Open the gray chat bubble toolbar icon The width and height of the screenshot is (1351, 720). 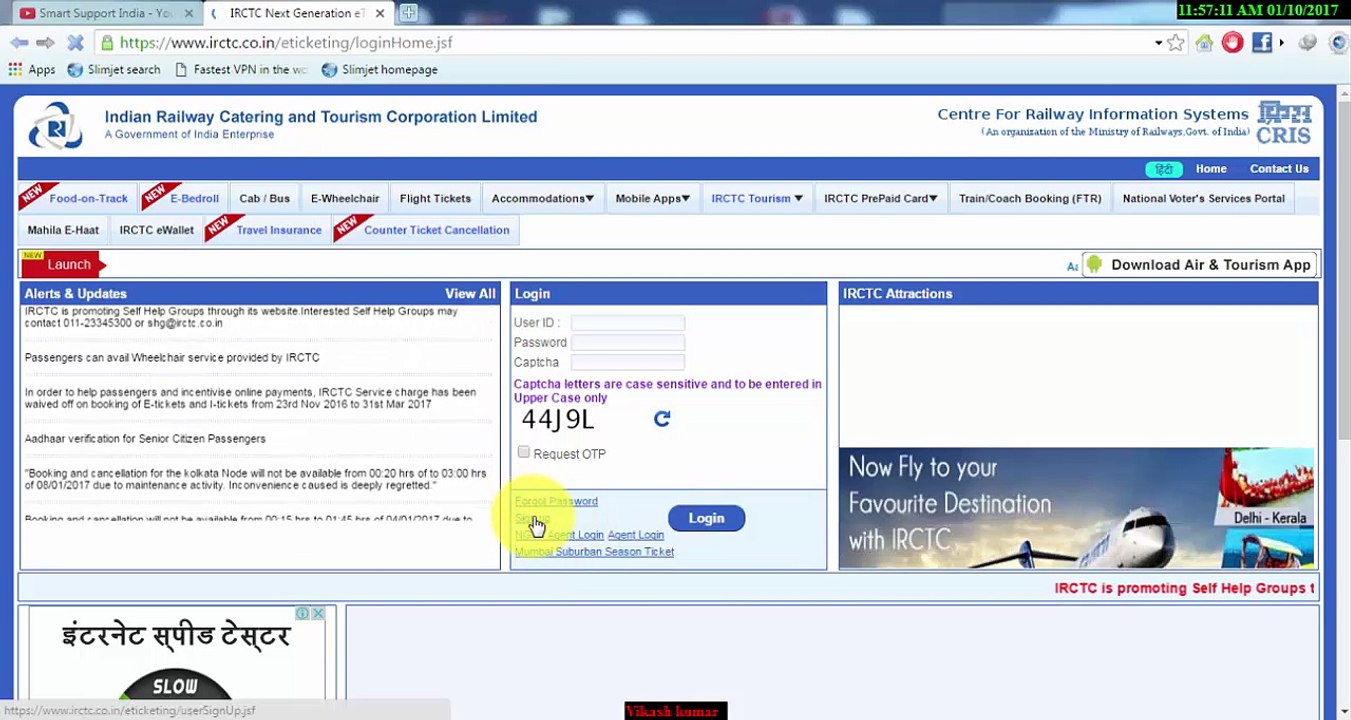[1307, 43]
